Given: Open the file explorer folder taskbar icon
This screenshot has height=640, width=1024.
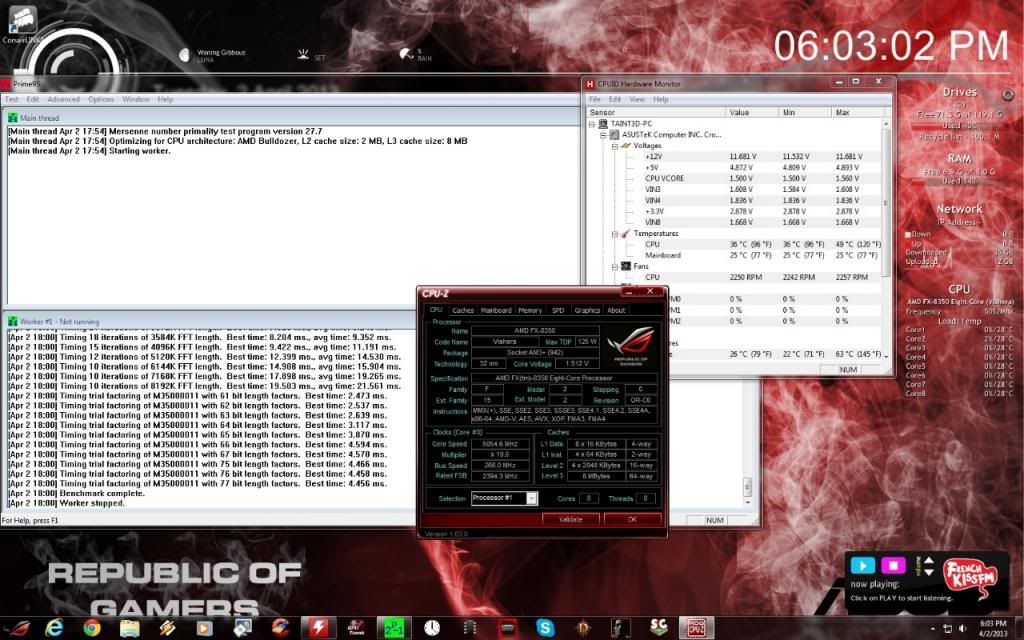Looking at the screenshot, I should pyautogui.click(x=129, y=627).
